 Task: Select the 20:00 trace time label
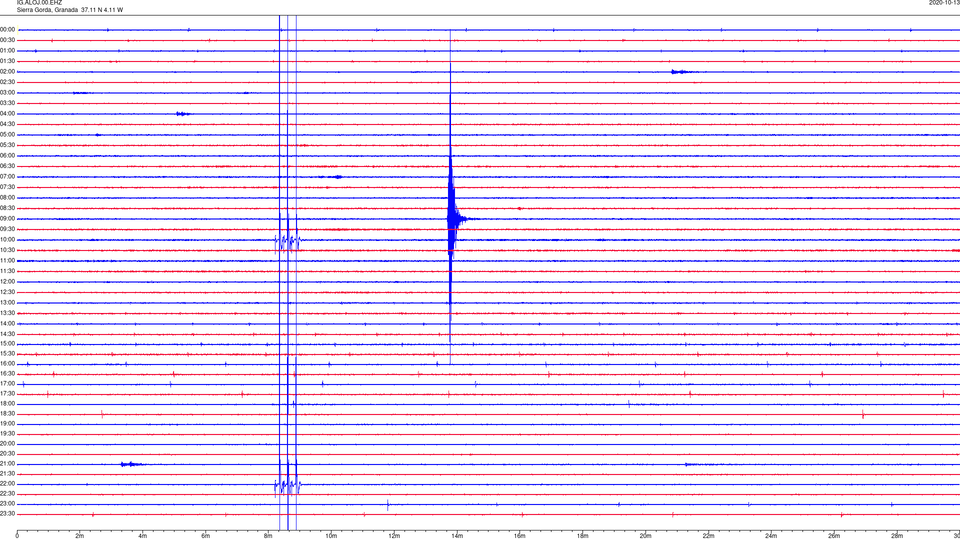[8, 444]
